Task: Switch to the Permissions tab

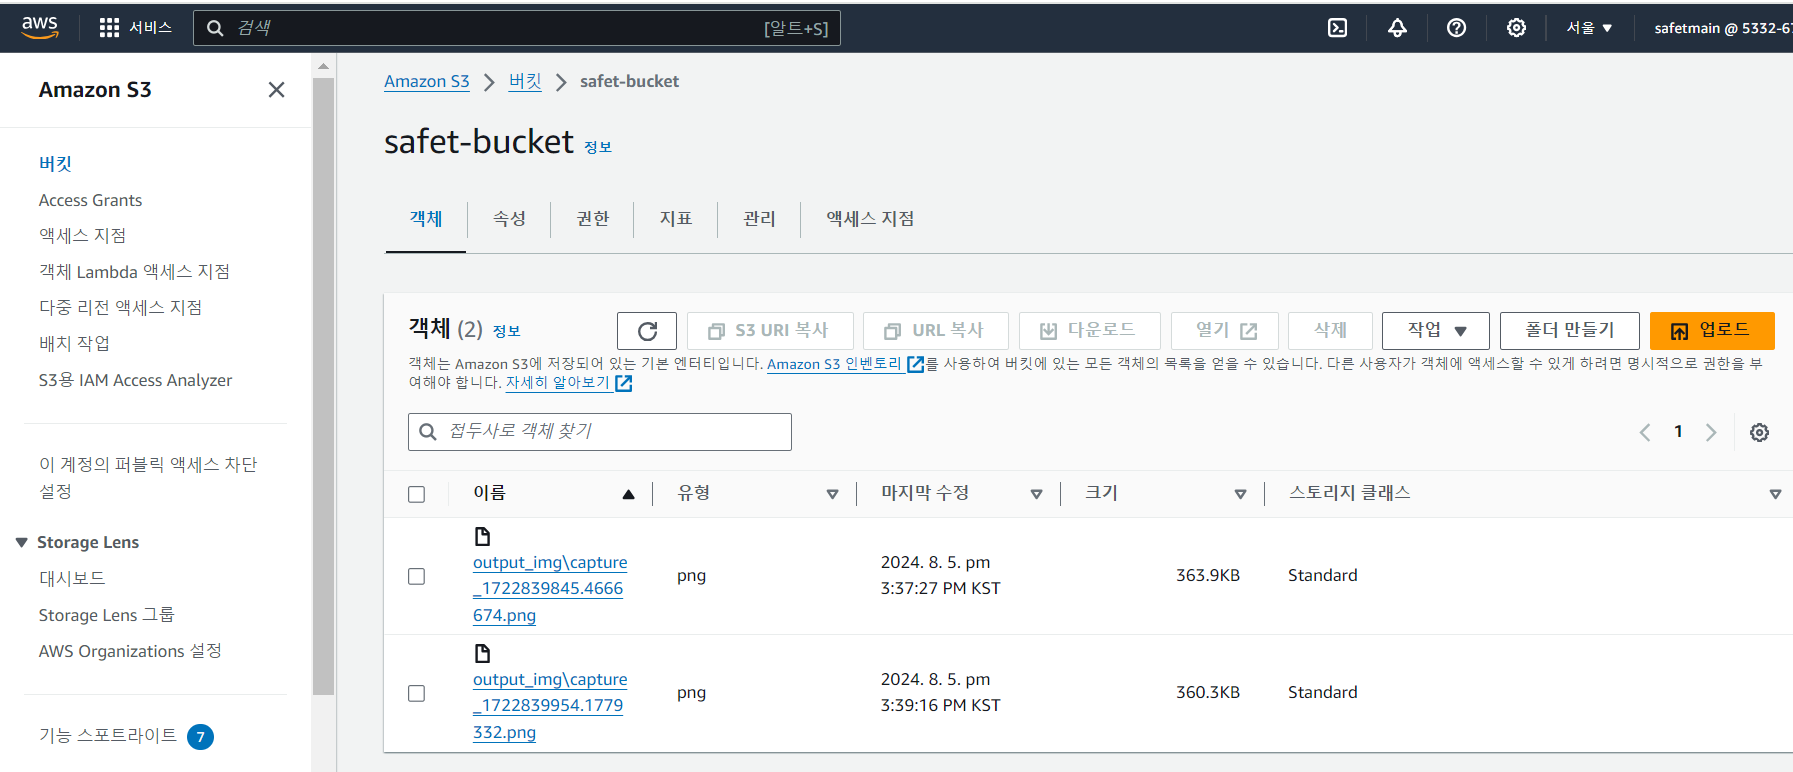Action: 592,219
